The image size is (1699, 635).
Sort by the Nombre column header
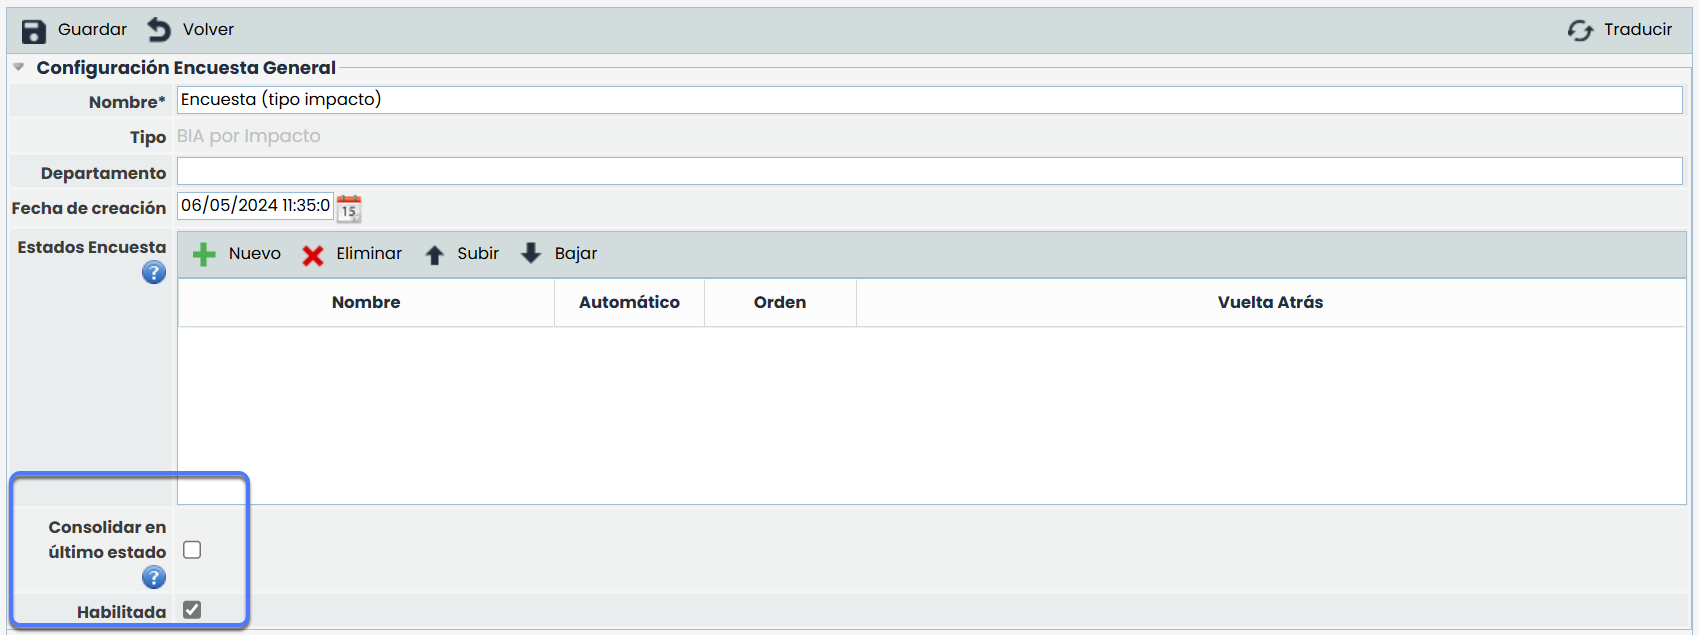pyautogui.click(x=366, y=302)
